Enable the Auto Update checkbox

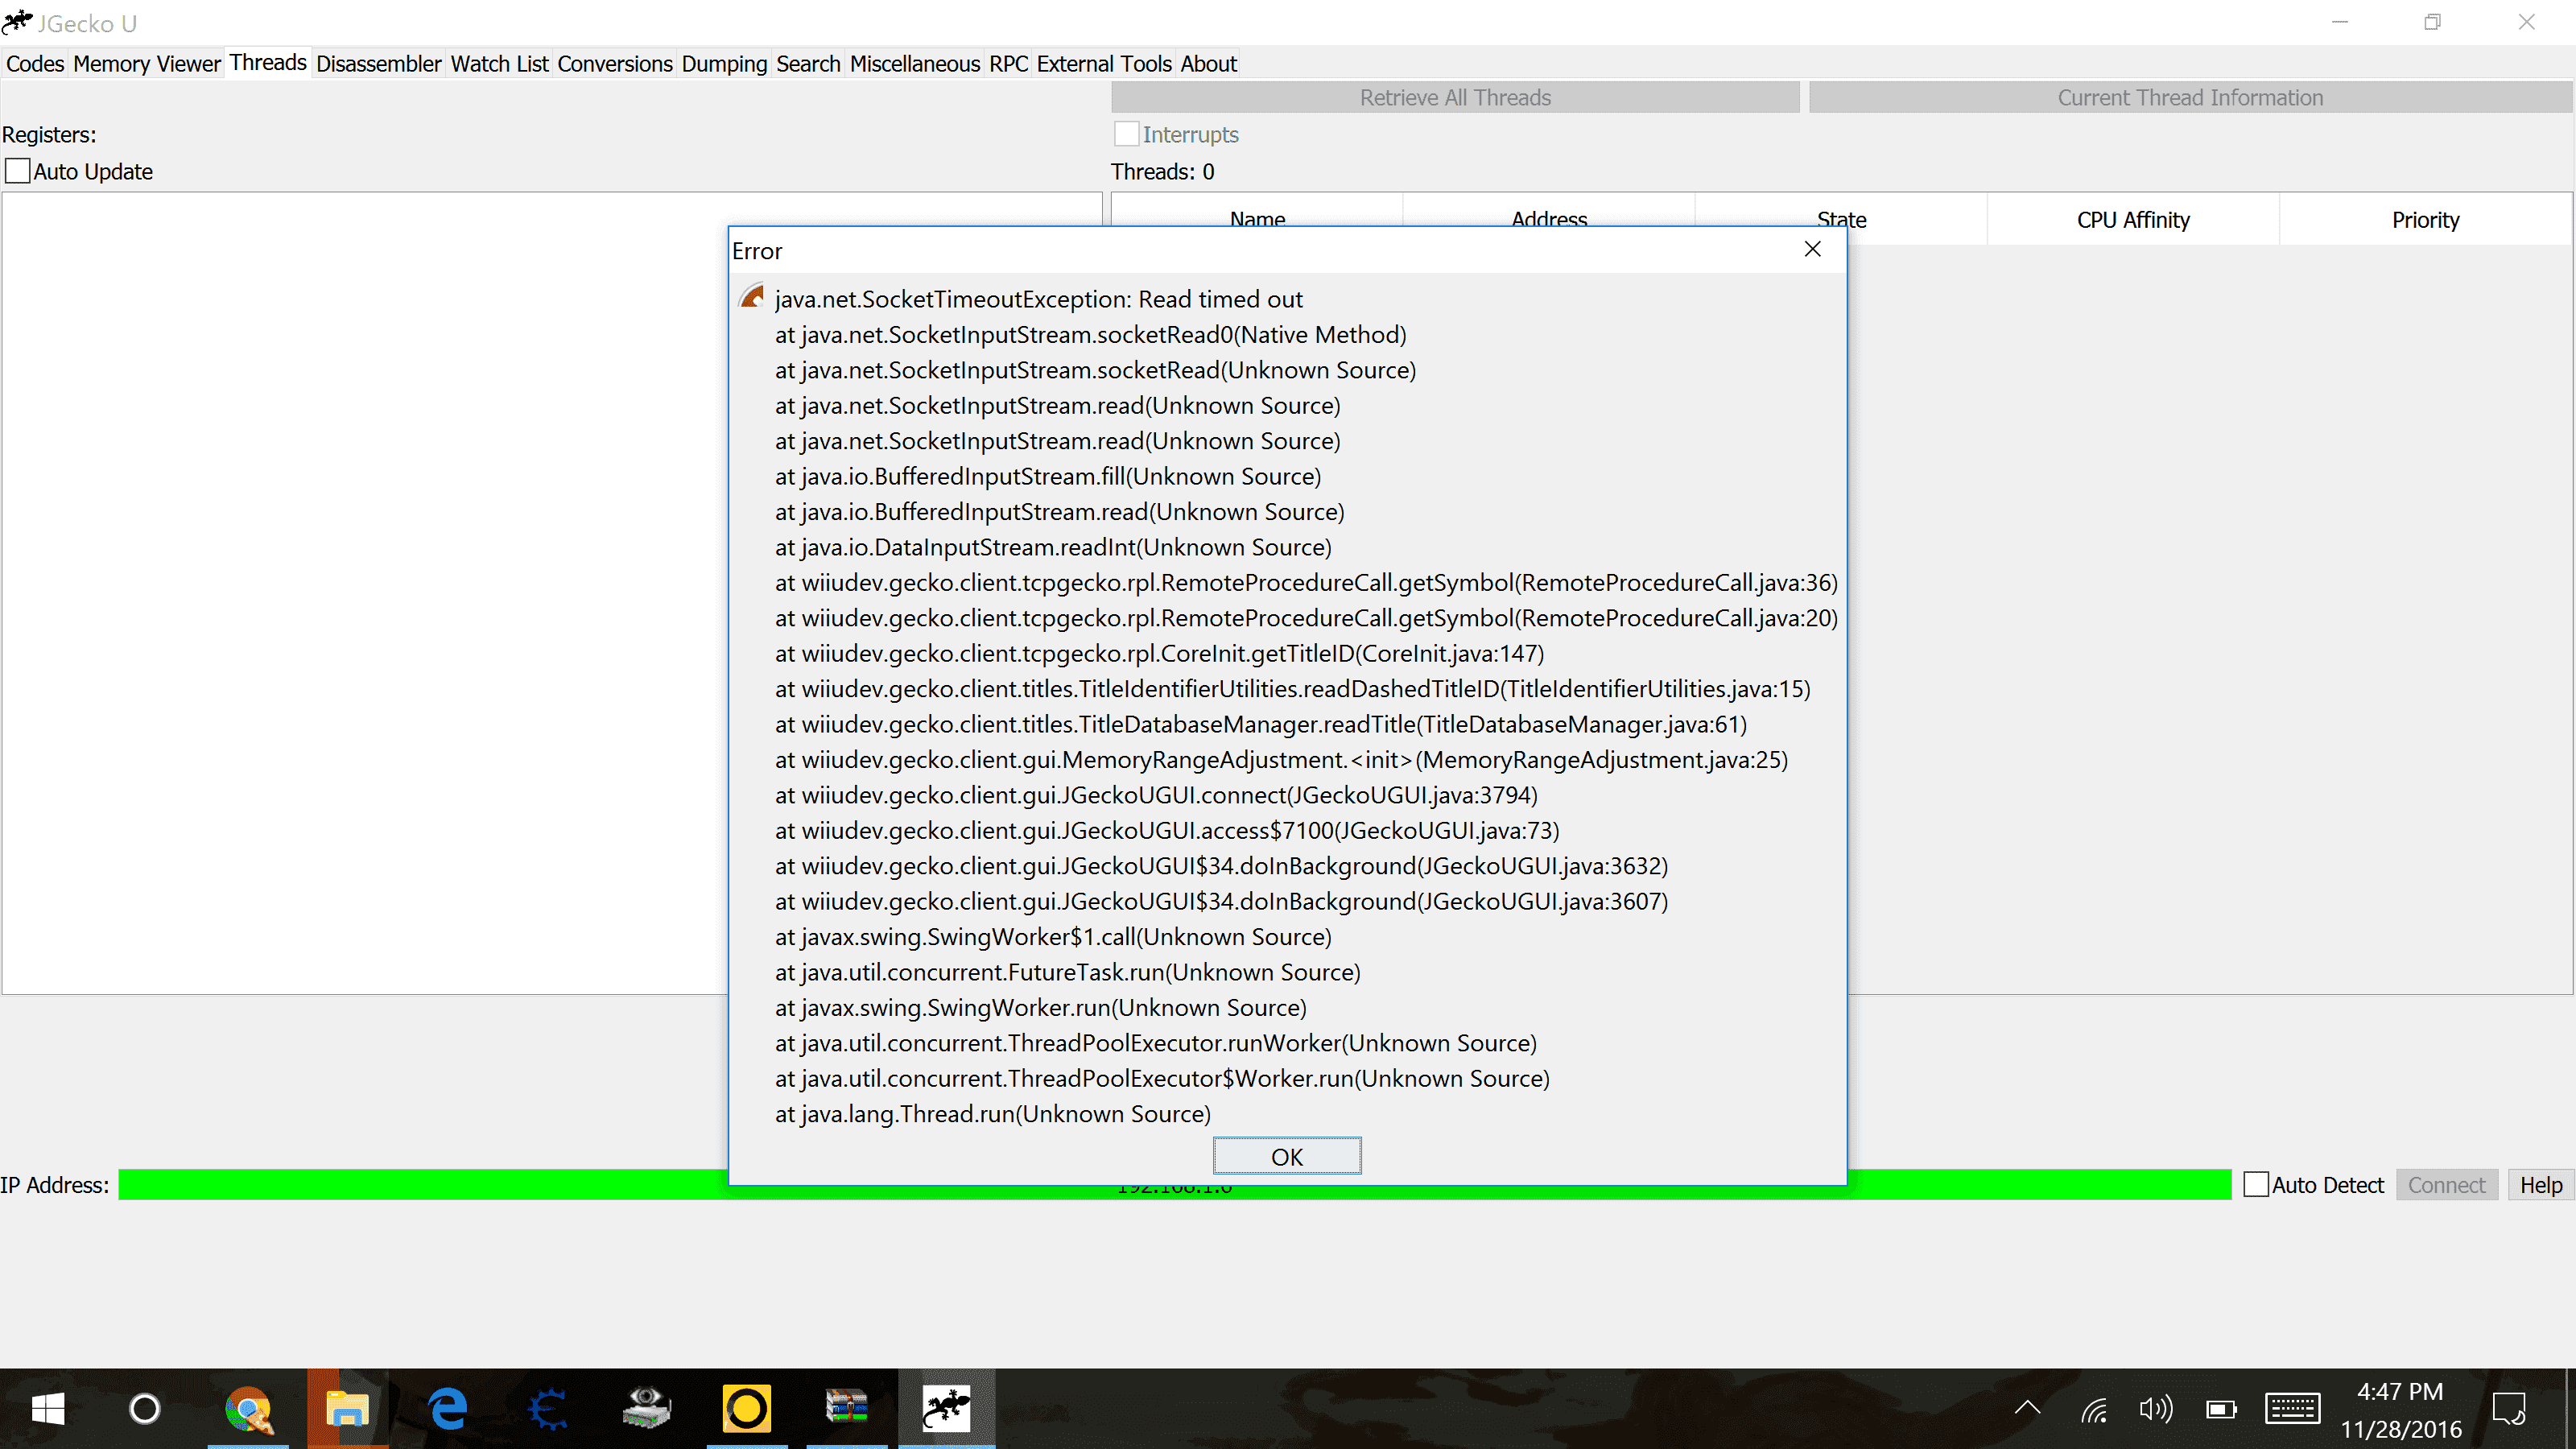17,171
